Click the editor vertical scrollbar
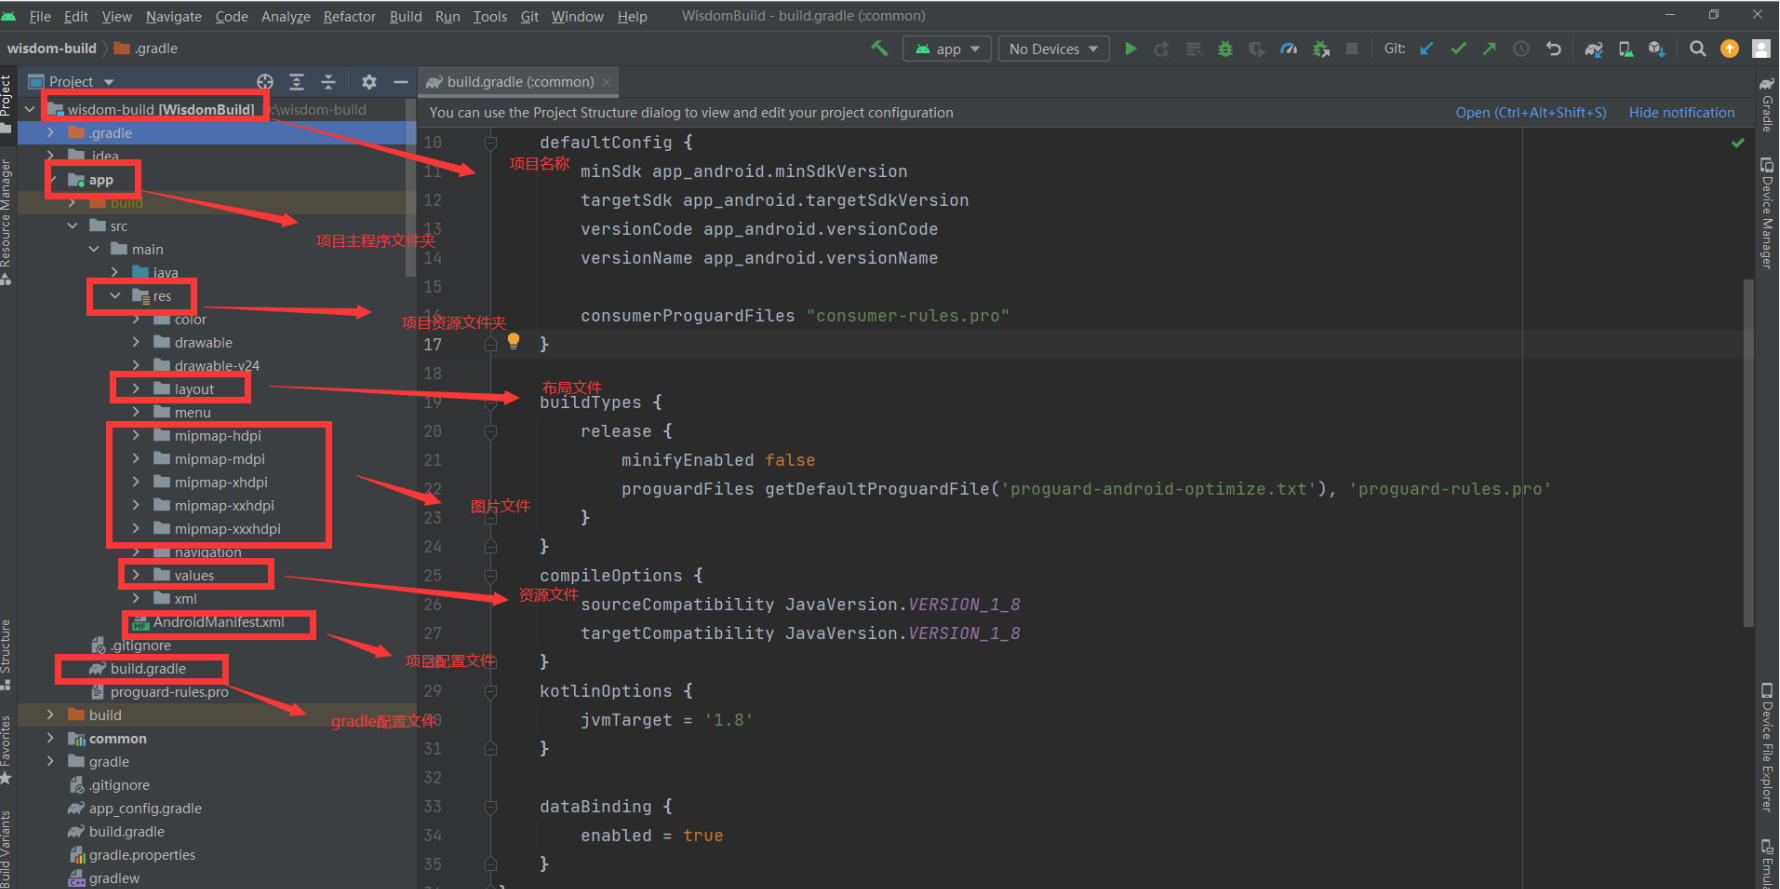Screen dimensions: 1780x889 (x=1748, y=450)
